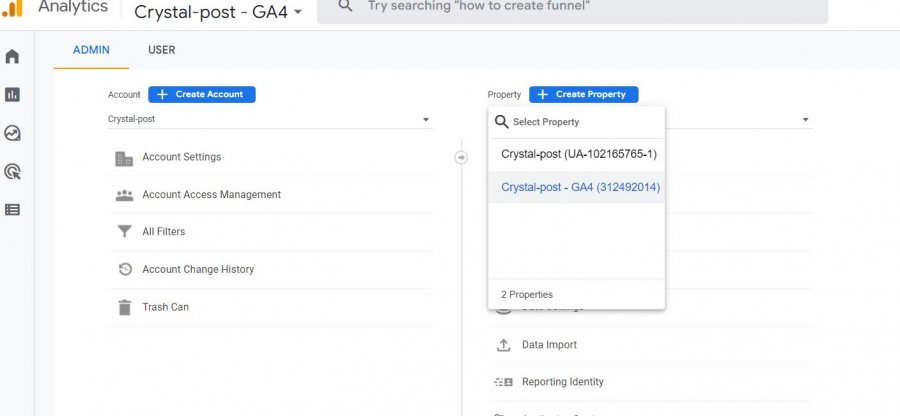Expand the Crystal-post account dropdown
Image resolution: width=900 pixels, height=416 pixels.
[x=270, y=119]
